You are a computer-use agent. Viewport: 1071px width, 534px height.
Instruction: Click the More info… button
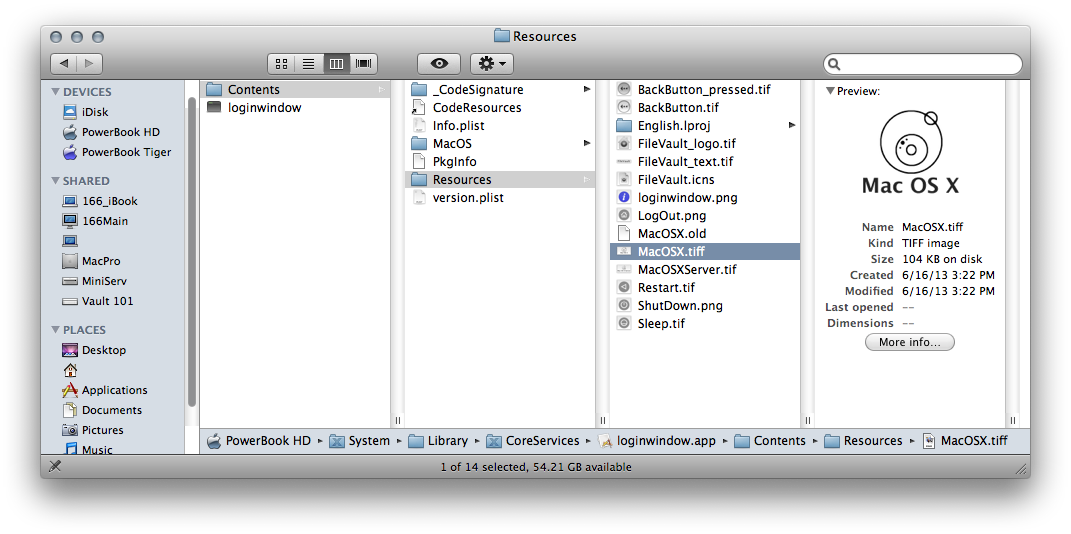[910, 342]
